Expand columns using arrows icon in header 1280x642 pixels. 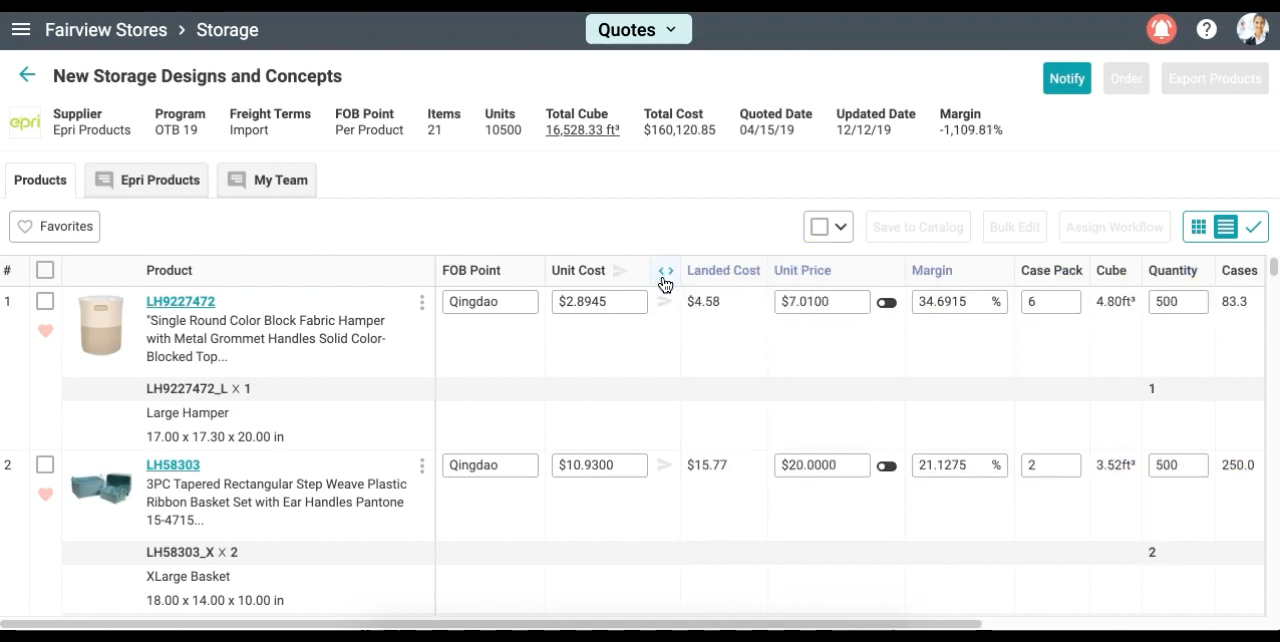[x=666, y=271]
